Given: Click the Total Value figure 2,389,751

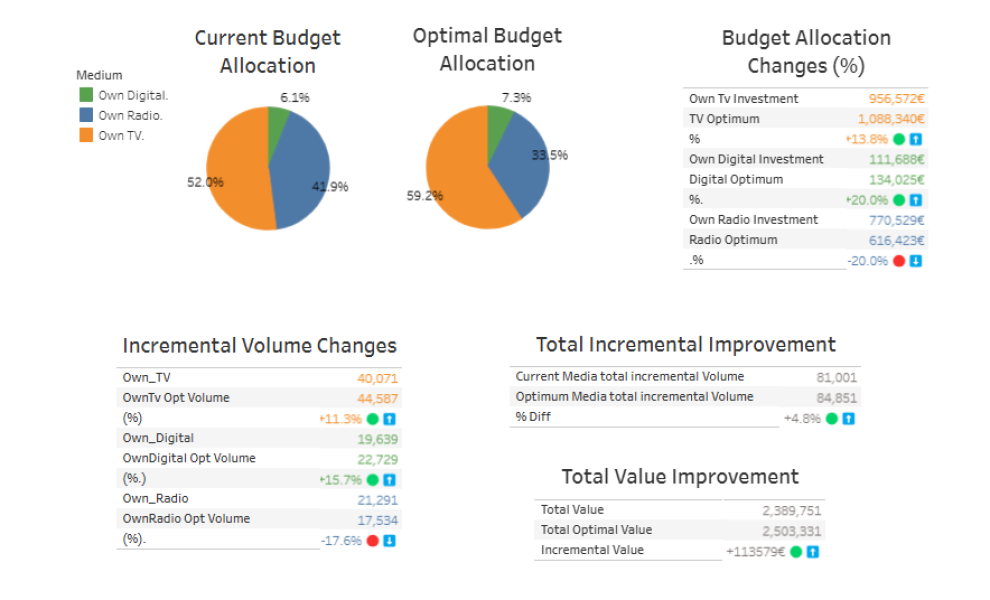Looking at the screenshot, I should tap(792, 510).
